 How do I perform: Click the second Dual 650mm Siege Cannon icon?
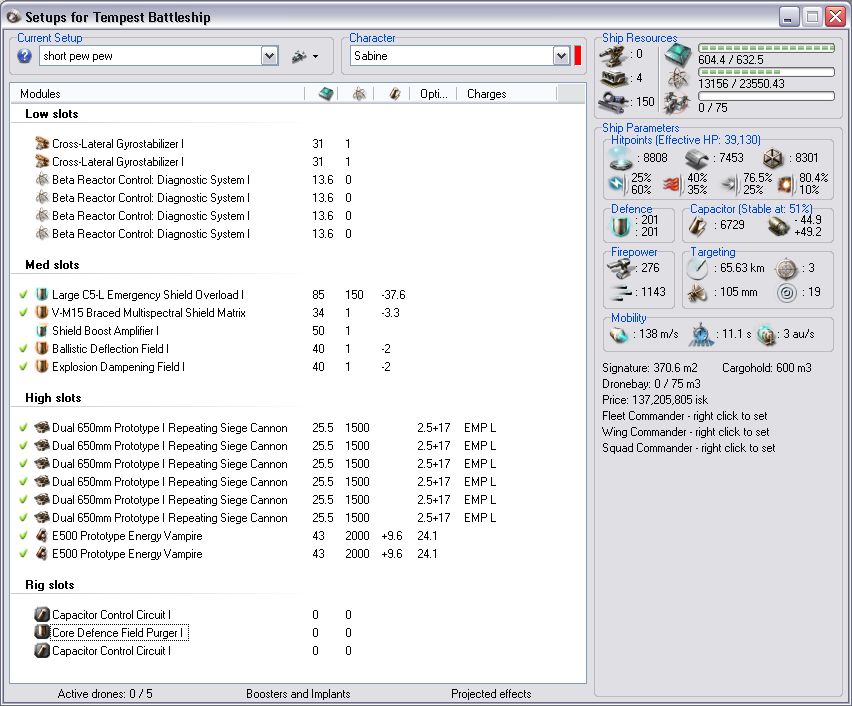click(x=42, y=446)
